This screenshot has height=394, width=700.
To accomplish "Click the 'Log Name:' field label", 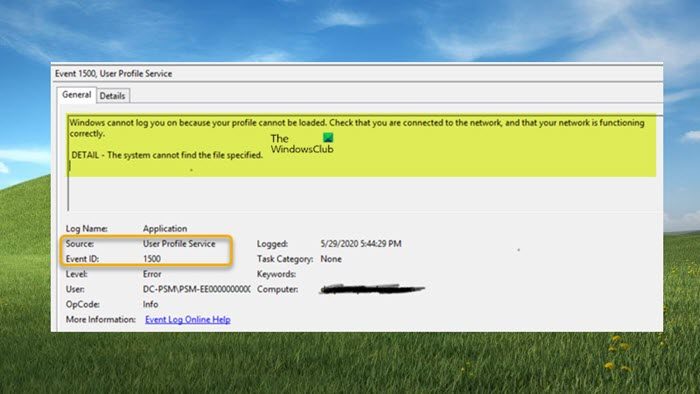I will [87, 228].
